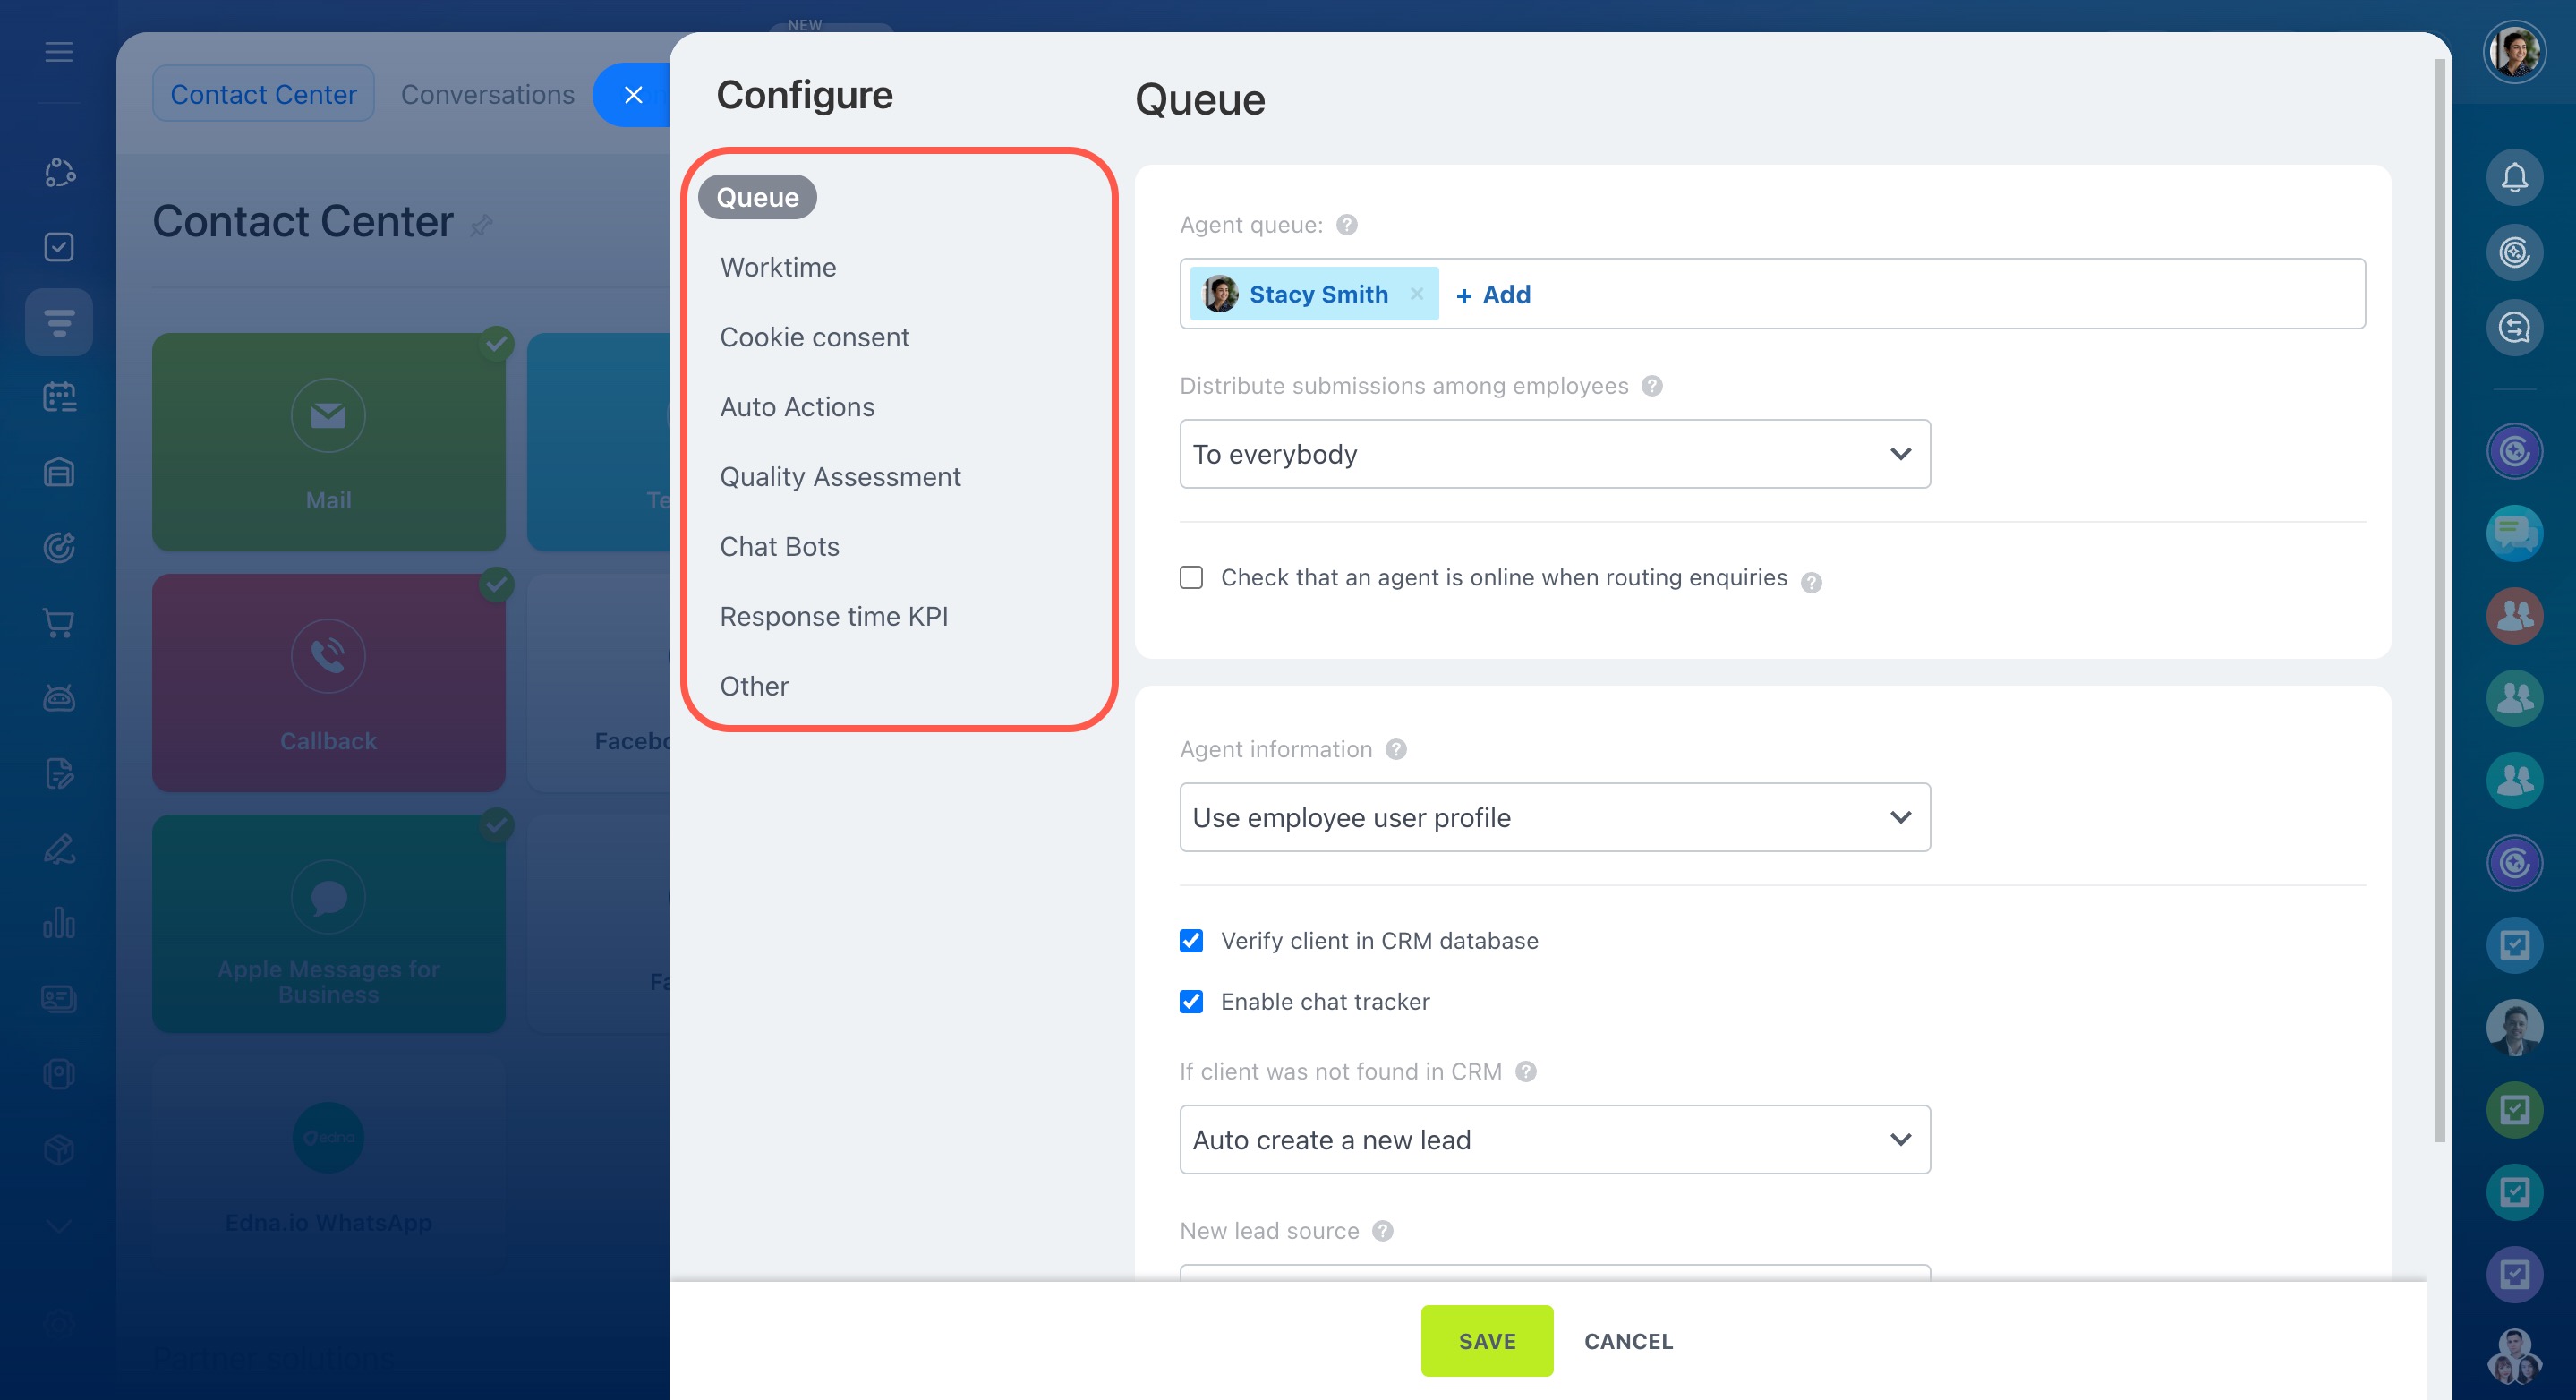
Task: Open the bar chart analytics icon
Action: point(59,923)
